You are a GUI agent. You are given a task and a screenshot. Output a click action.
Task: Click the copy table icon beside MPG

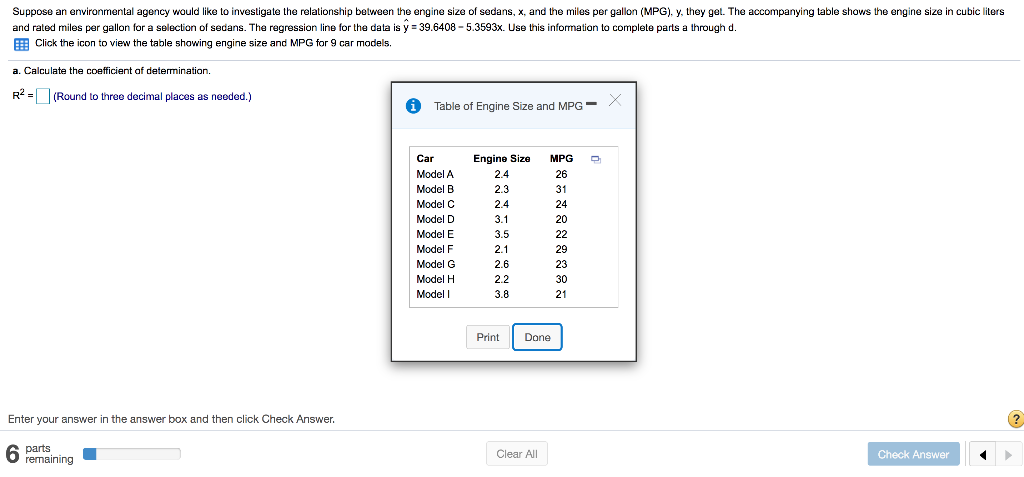point(596,159)
